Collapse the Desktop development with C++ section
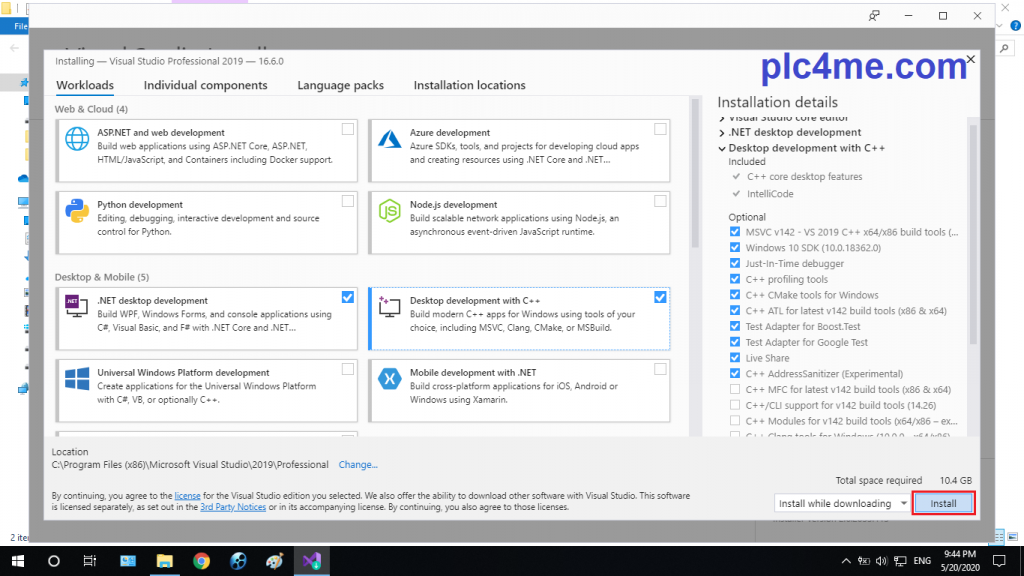 722,148
